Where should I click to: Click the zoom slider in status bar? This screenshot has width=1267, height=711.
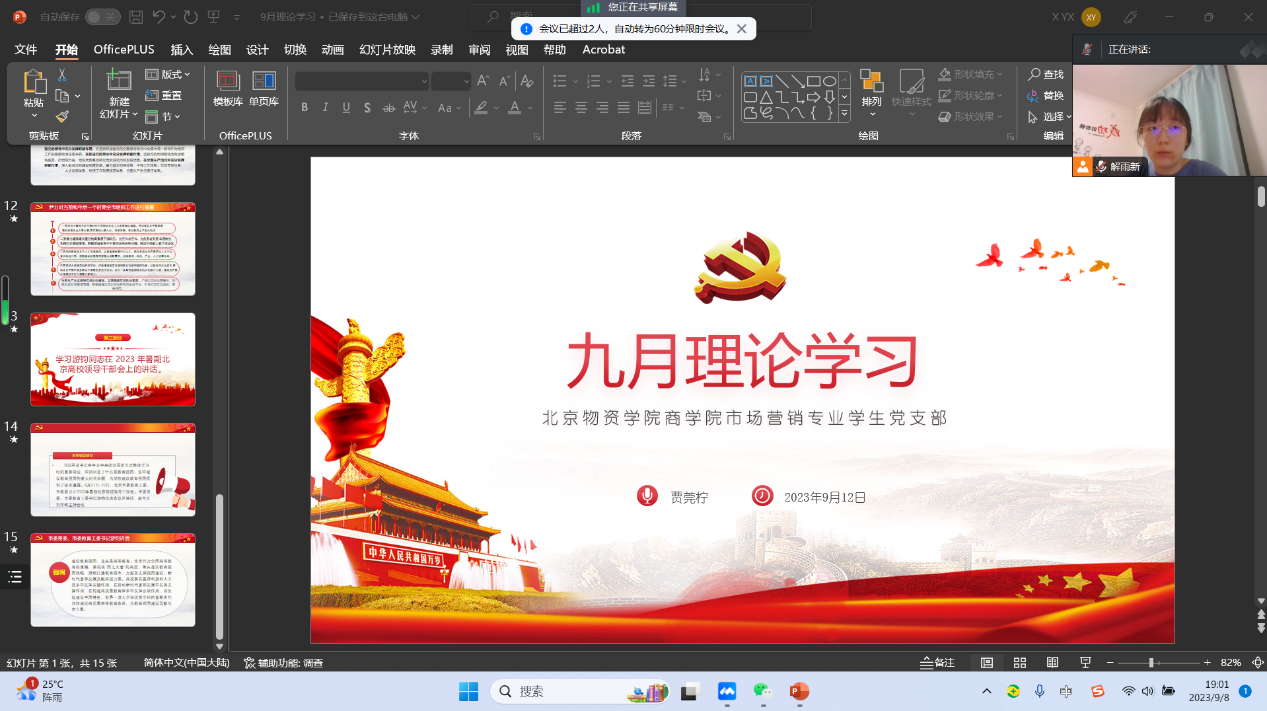point(1151,663)
